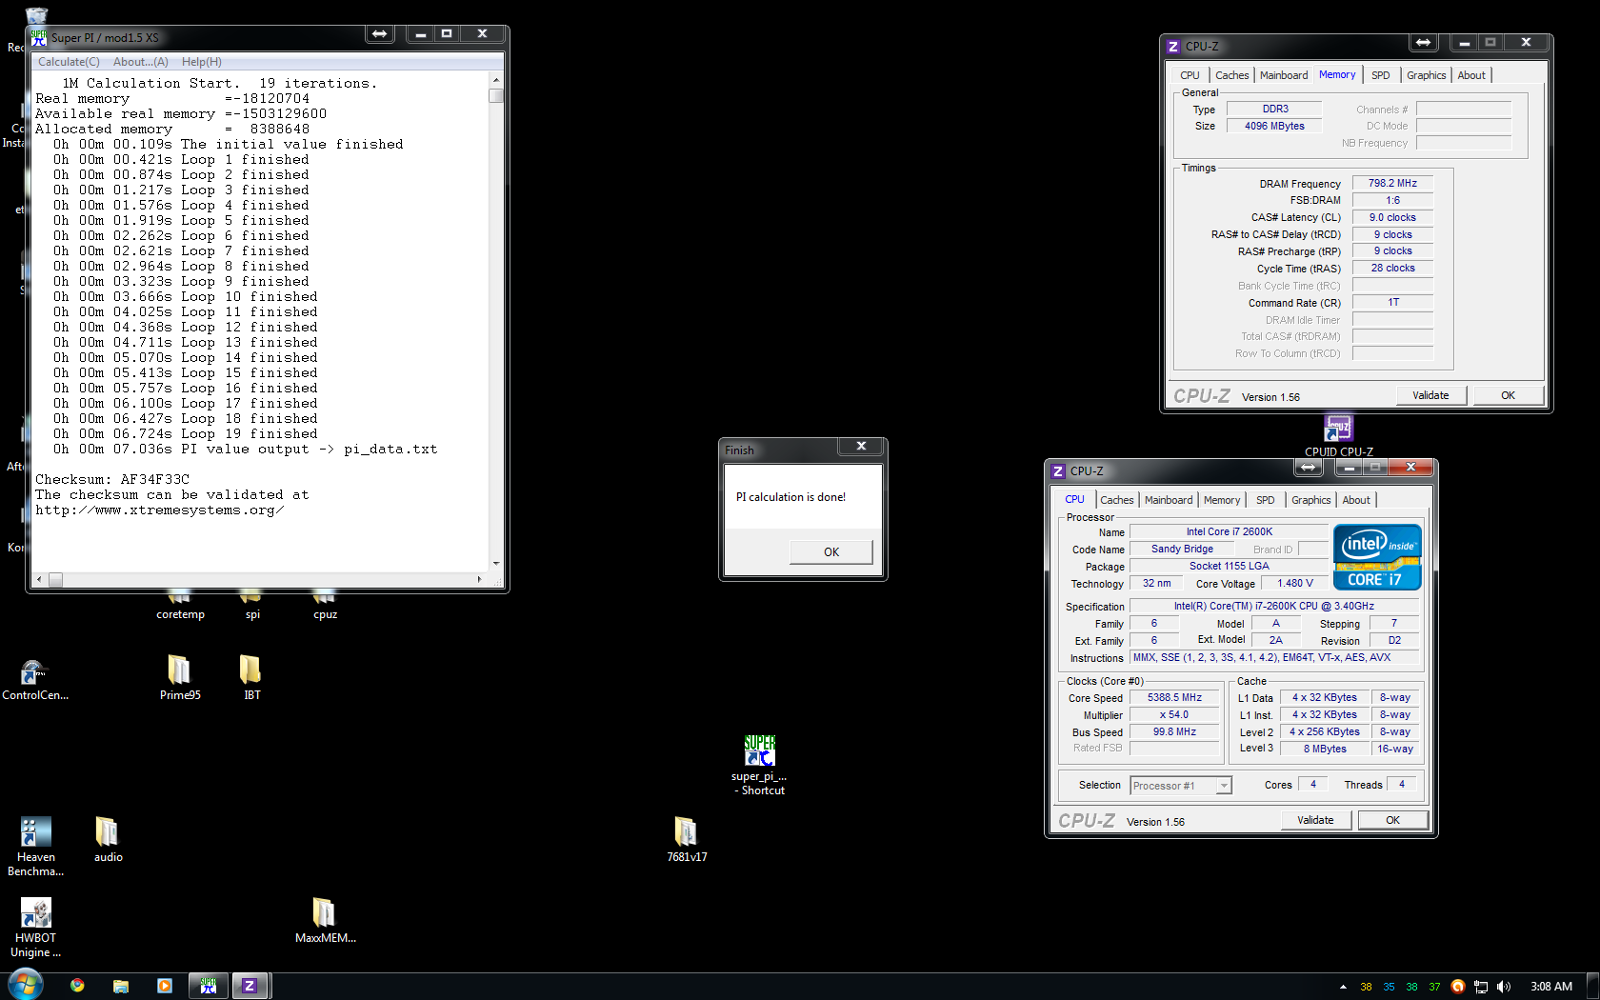Open the Processor #1 selection dropdown
Image resolution: width=1600 pixels, height=1000 pixels.
(1180, 786)
